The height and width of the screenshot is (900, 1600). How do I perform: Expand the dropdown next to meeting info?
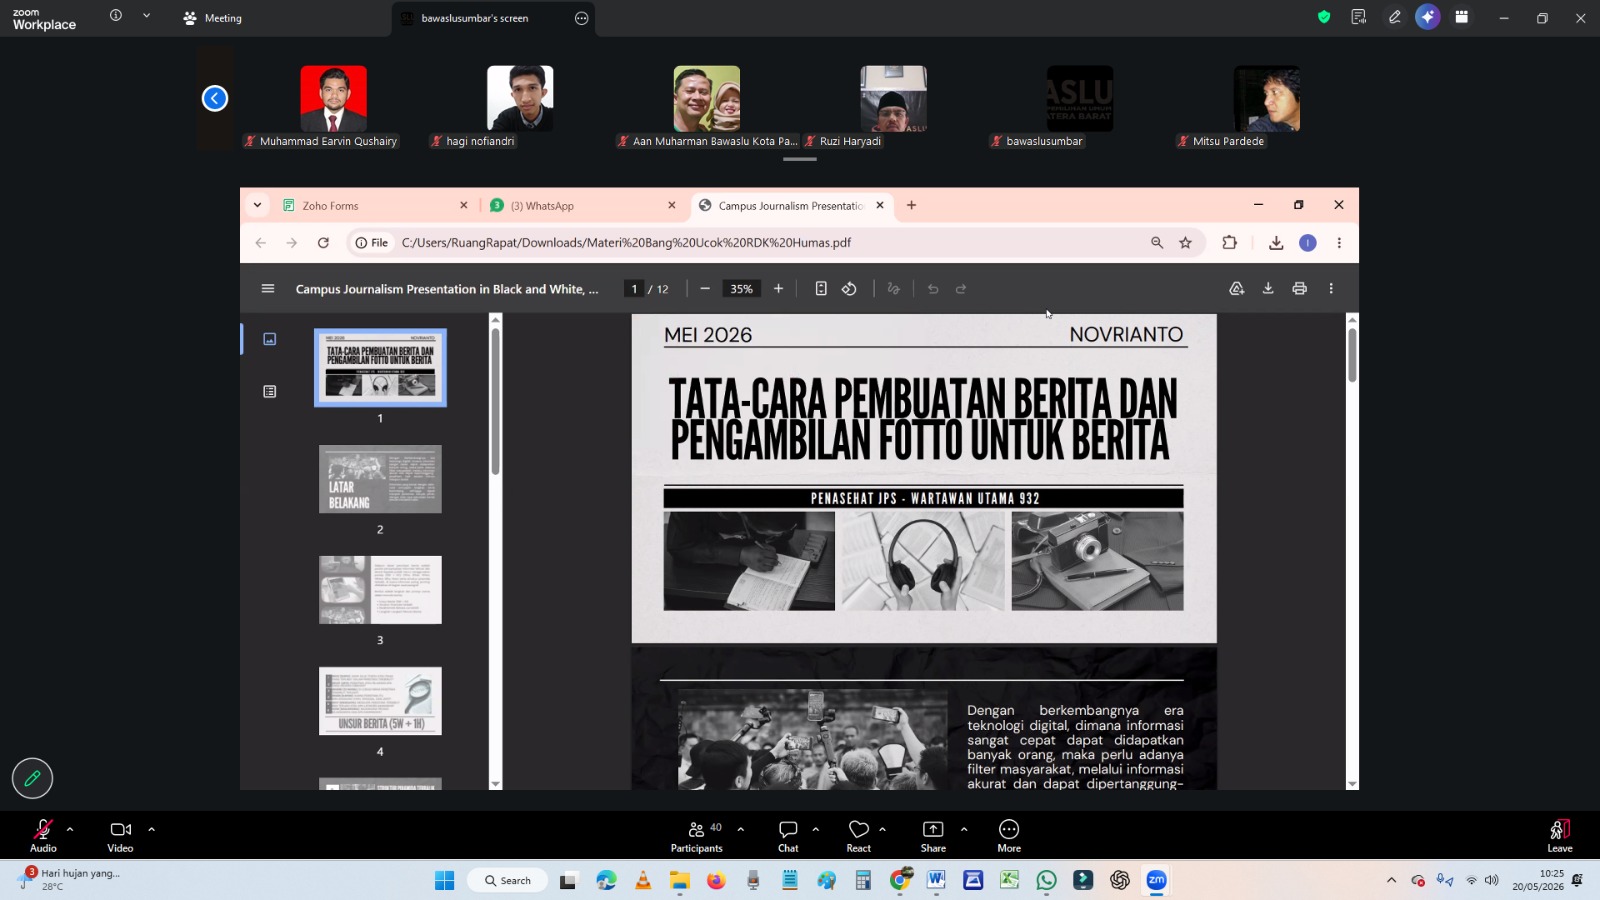click(146, 16)
